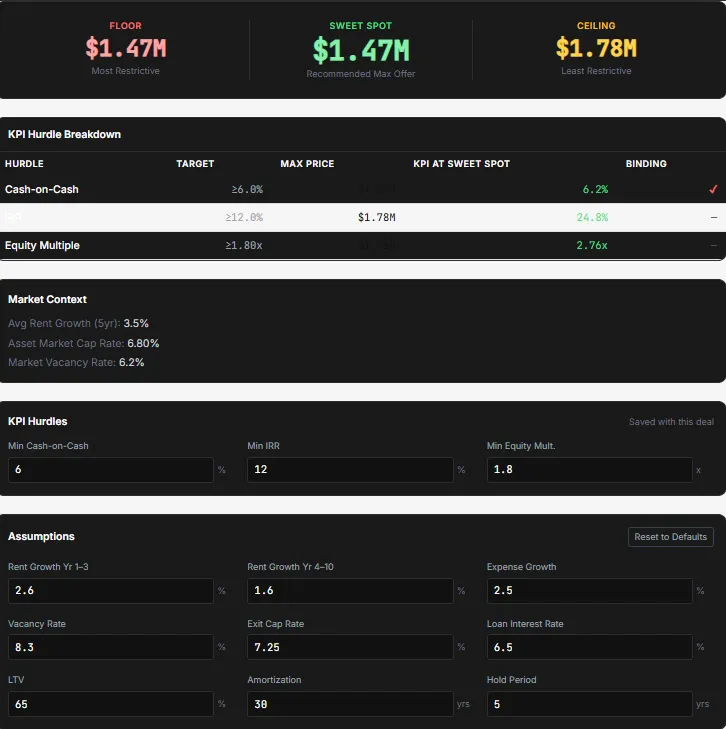Click the Sweet Spot $1.47M value
The height and width of the screenshot is (729, 726).
[x=361, y=50]
